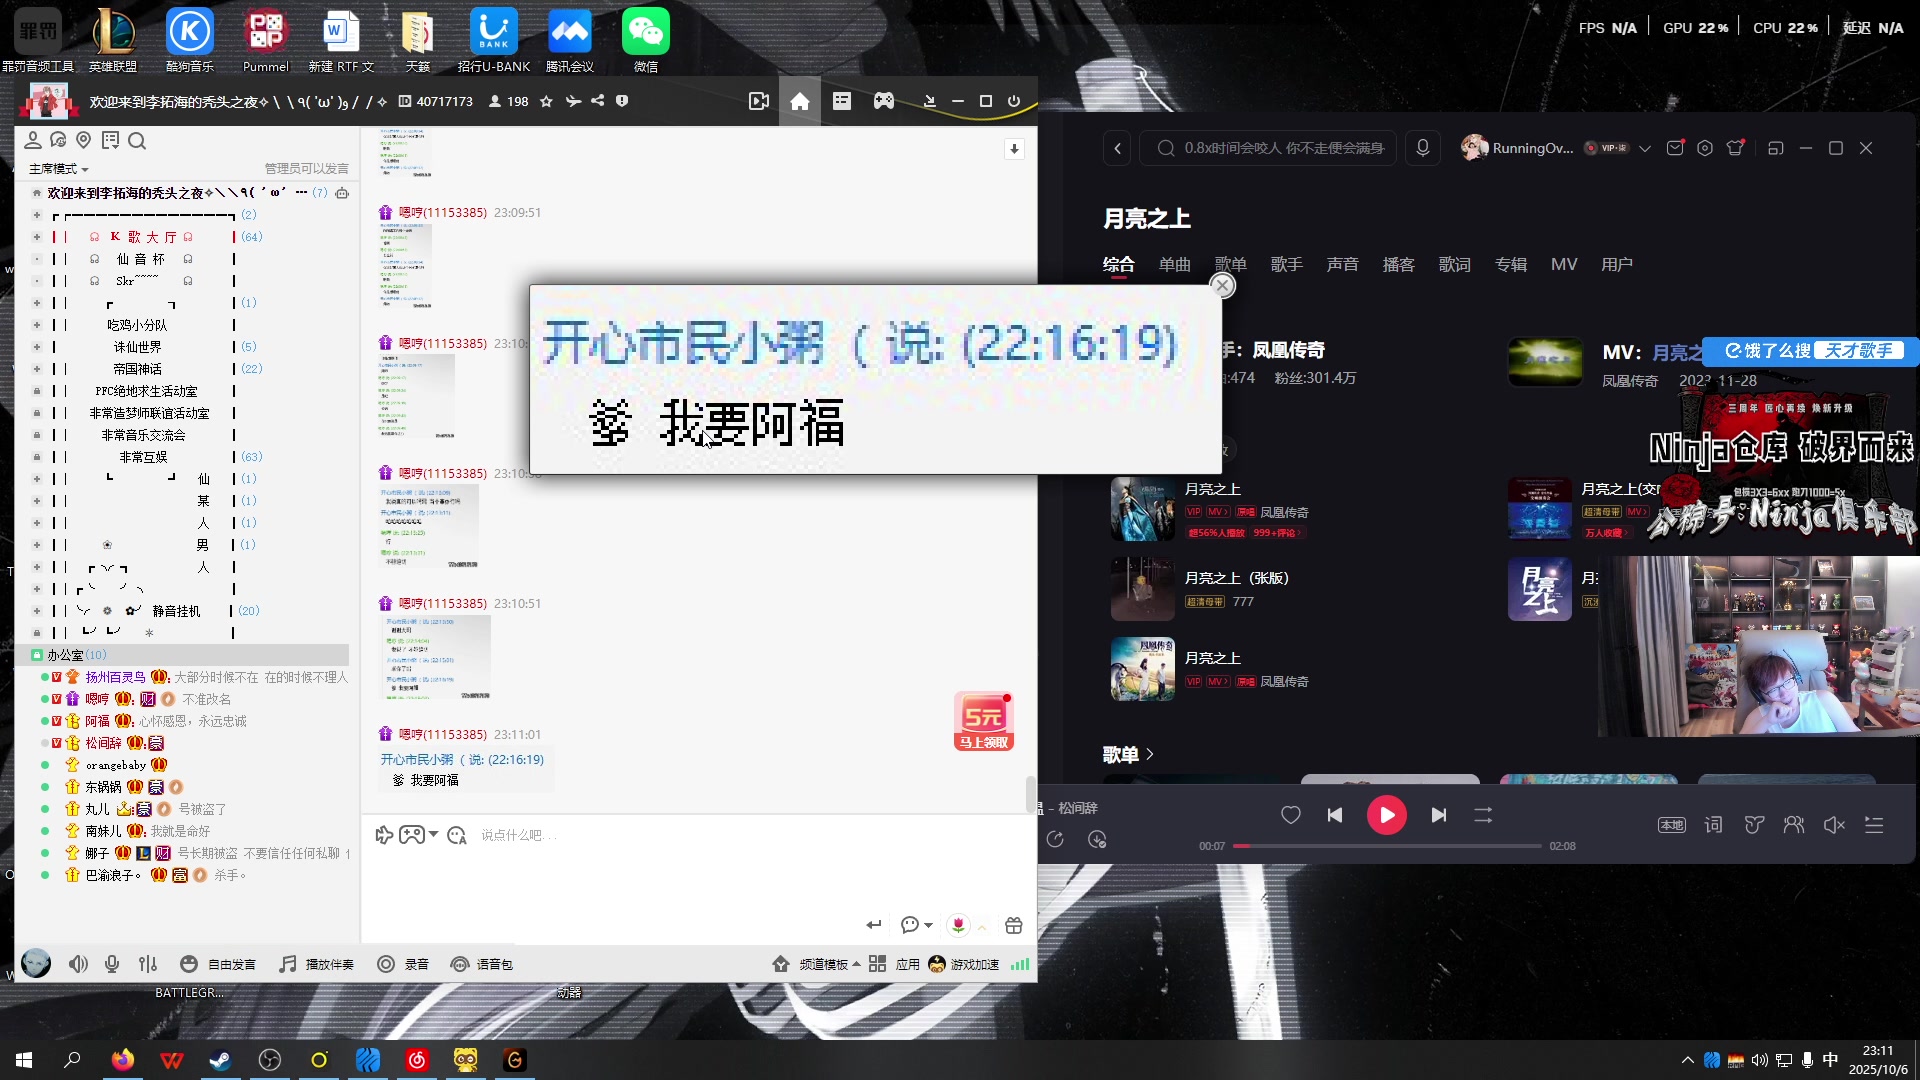Skip to the next song
This screenshot has height=1080, width=1920.
[1438, 815]
